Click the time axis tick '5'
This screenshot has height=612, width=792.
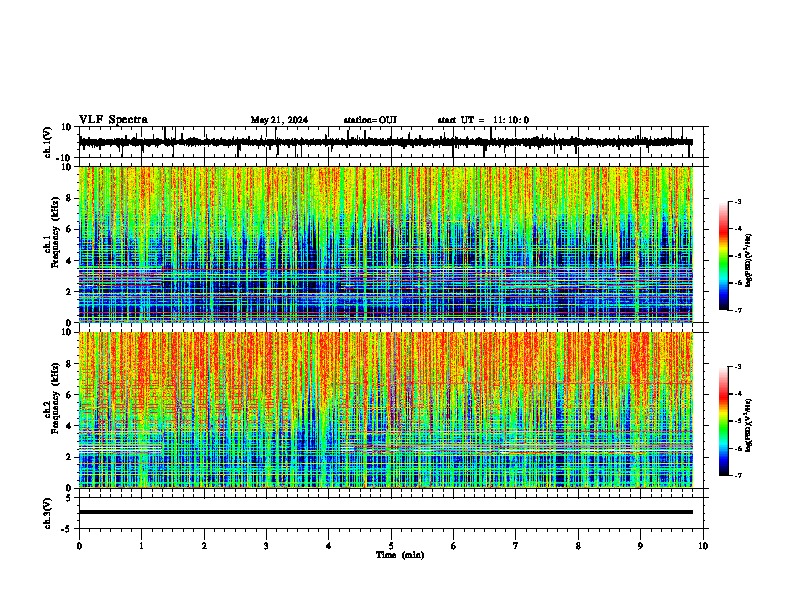click(391, 546)
